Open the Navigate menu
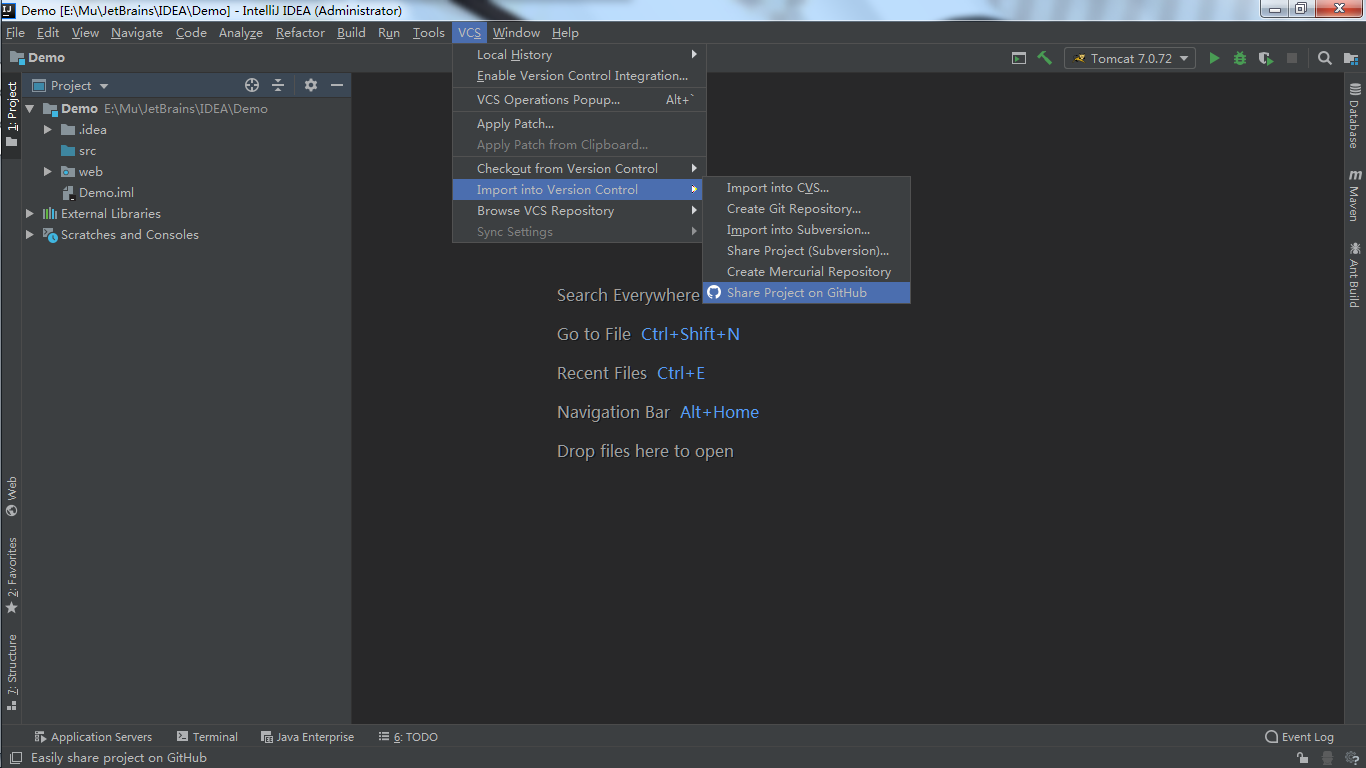1366x768 pixels. pos(137,32)
